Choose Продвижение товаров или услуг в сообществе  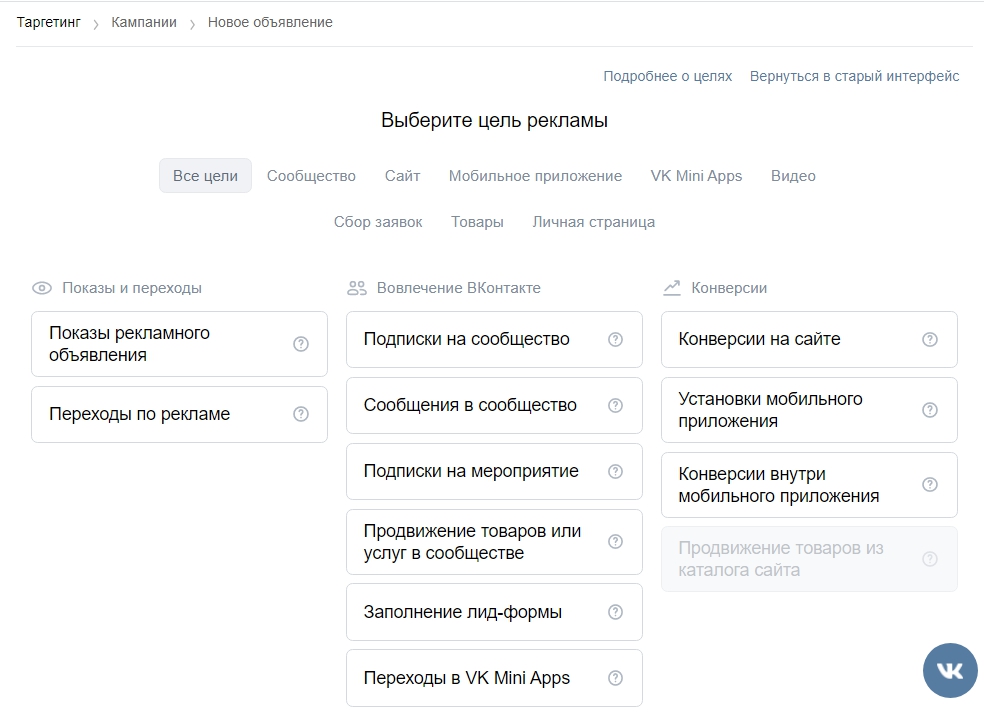point(495,542)
